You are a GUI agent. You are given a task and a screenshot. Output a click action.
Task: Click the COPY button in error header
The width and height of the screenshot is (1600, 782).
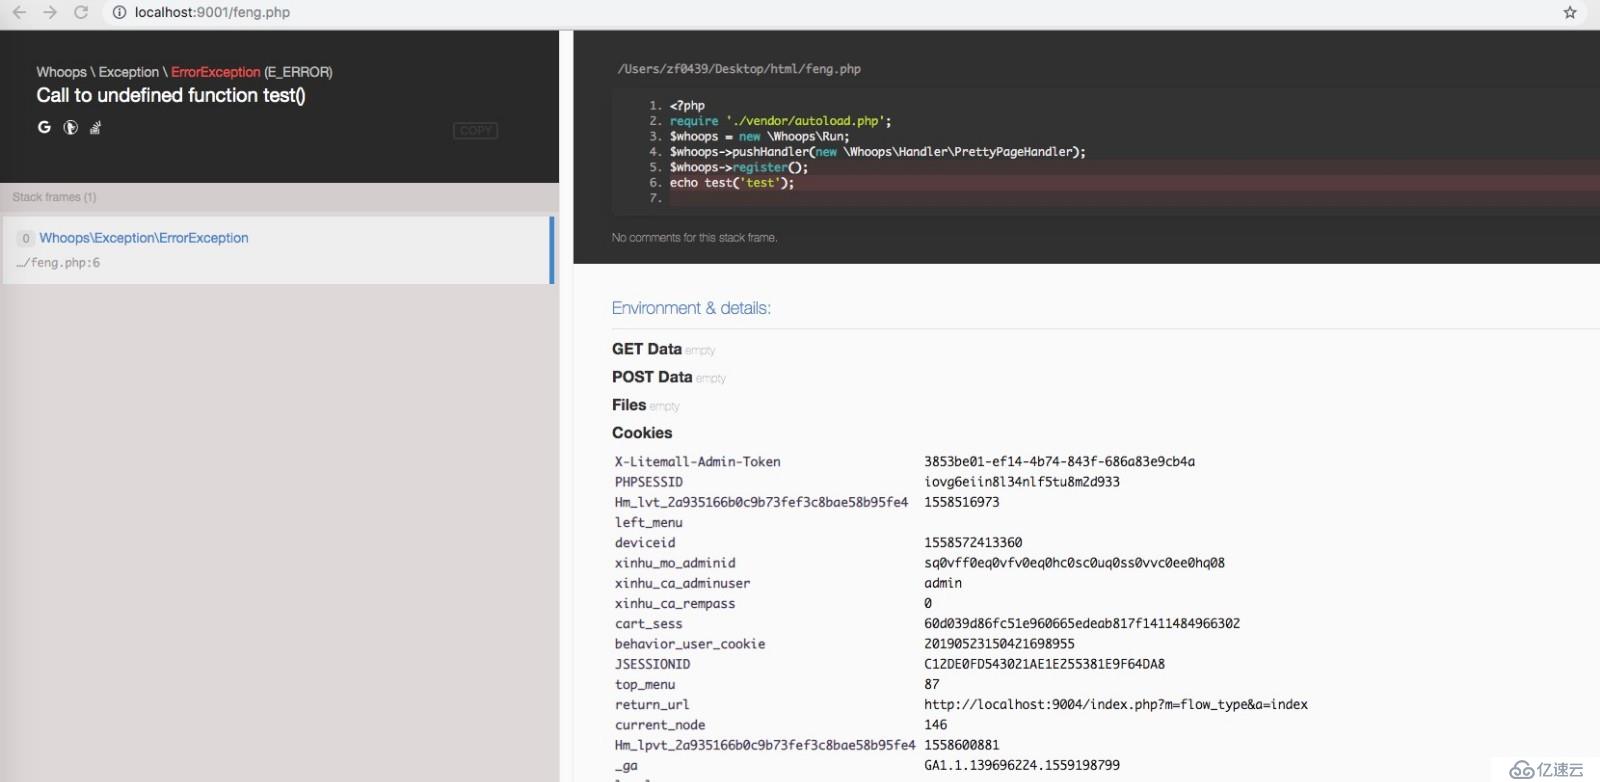tap(475, 130)
